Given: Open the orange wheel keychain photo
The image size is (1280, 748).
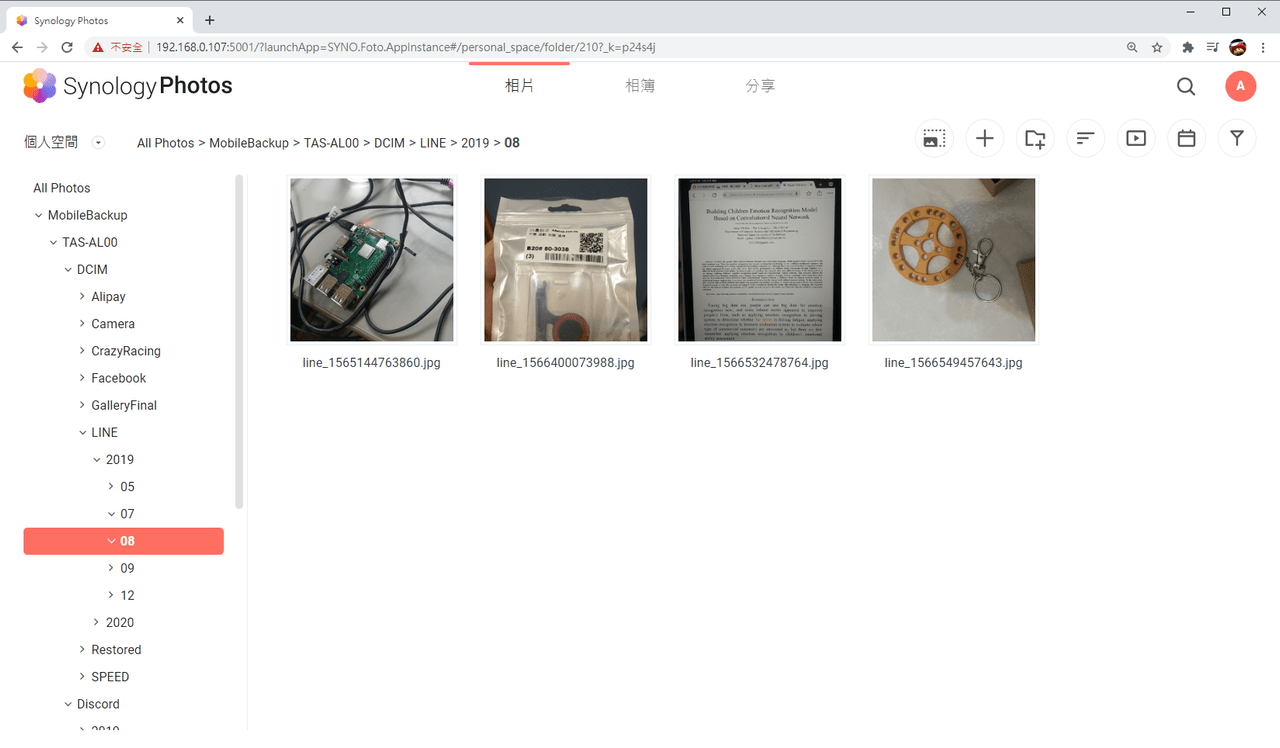Looking at the screenshot, I should [x=953, y=260].
